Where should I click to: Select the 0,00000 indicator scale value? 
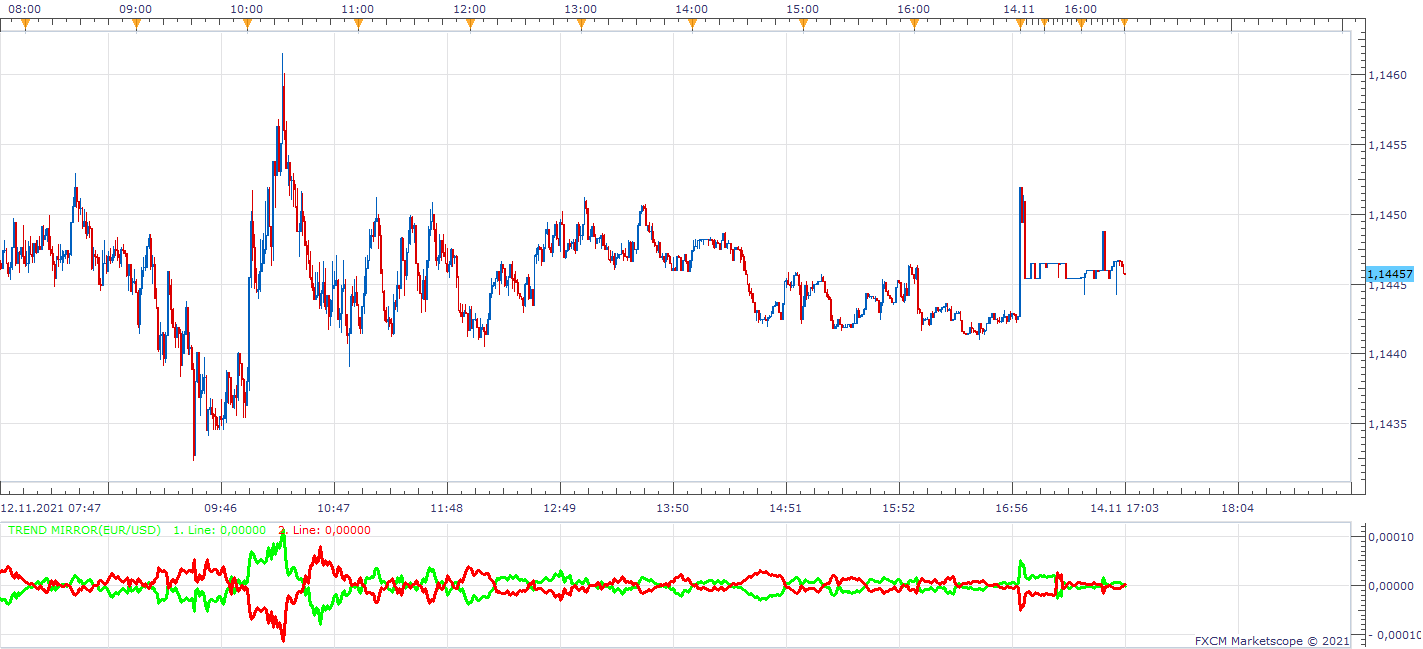coord(1390,586)
